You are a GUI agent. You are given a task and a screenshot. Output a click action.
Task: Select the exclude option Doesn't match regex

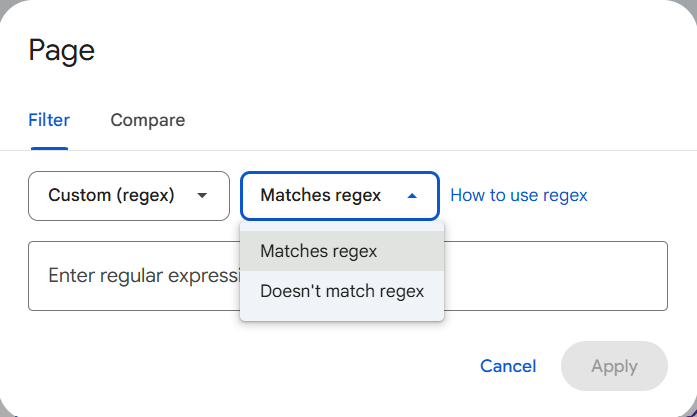342,292
